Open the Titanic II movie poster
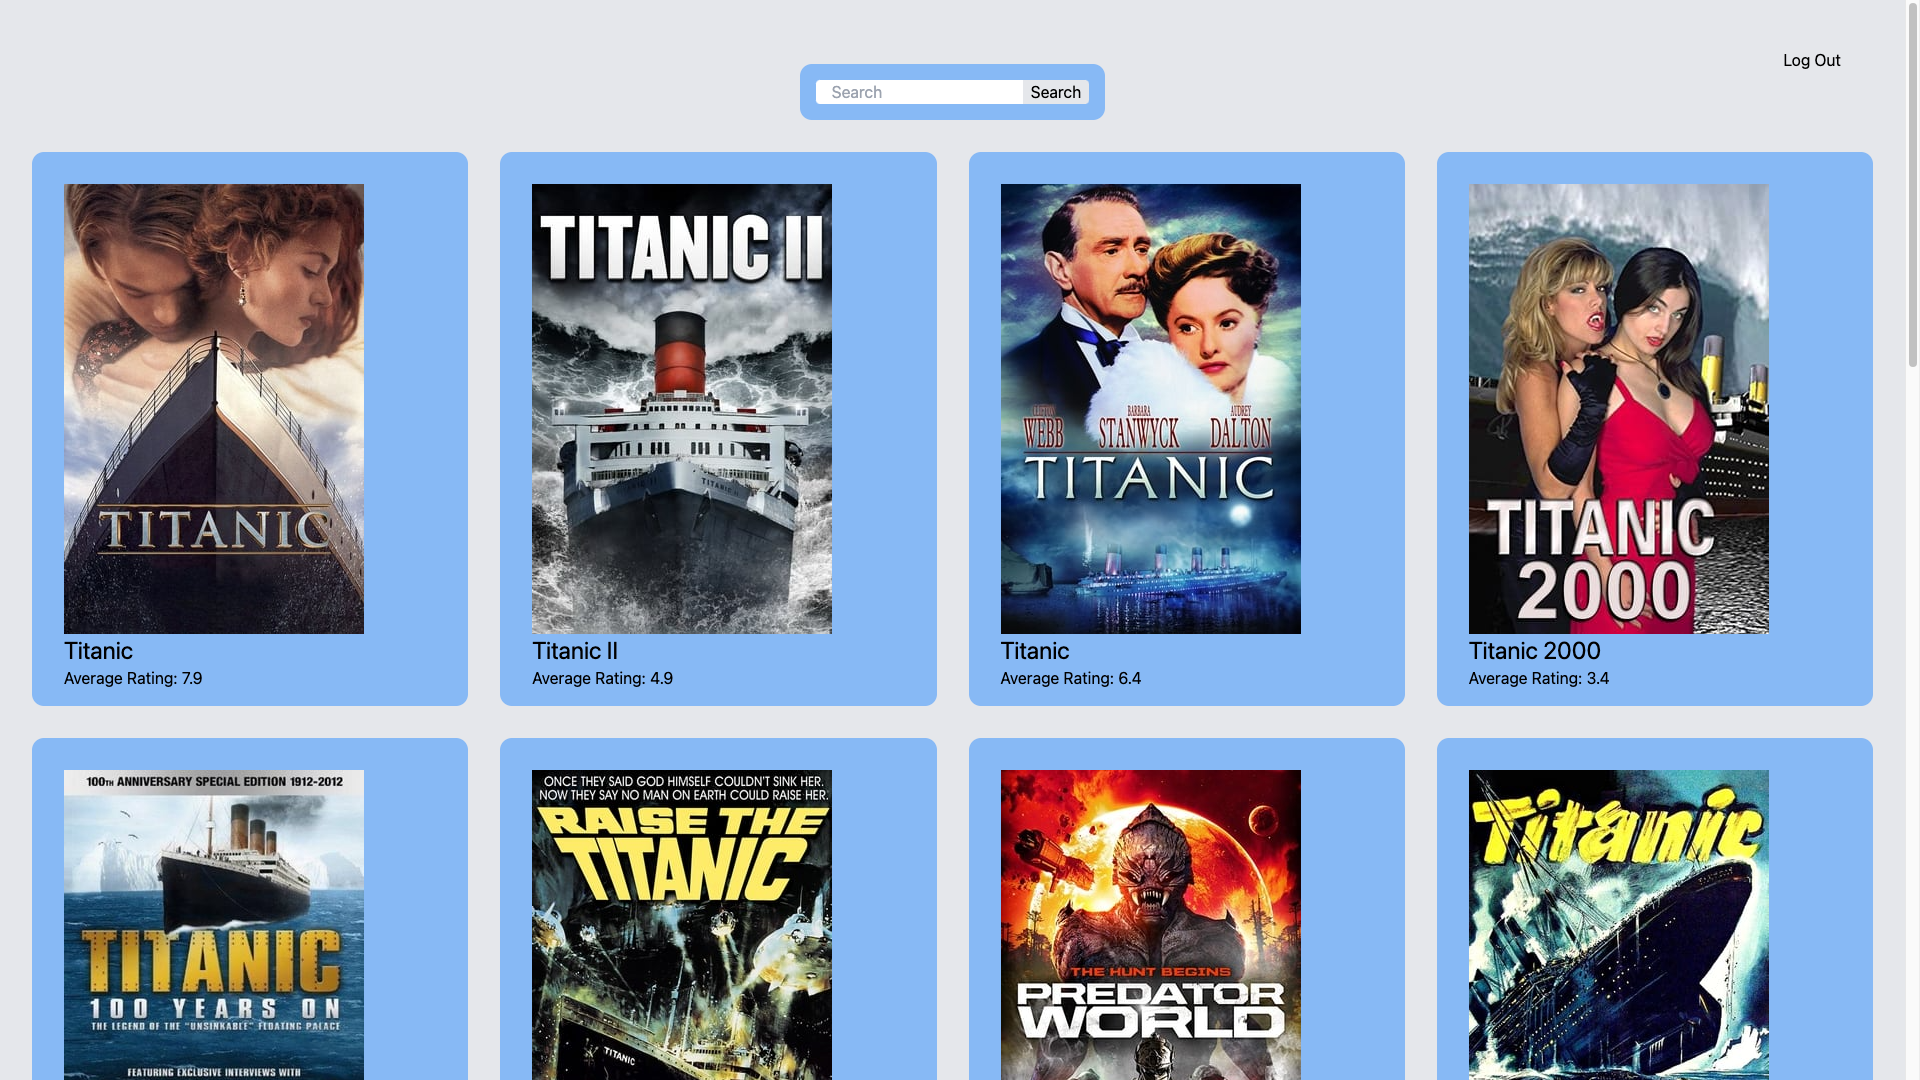 click(x=682, y=408)
